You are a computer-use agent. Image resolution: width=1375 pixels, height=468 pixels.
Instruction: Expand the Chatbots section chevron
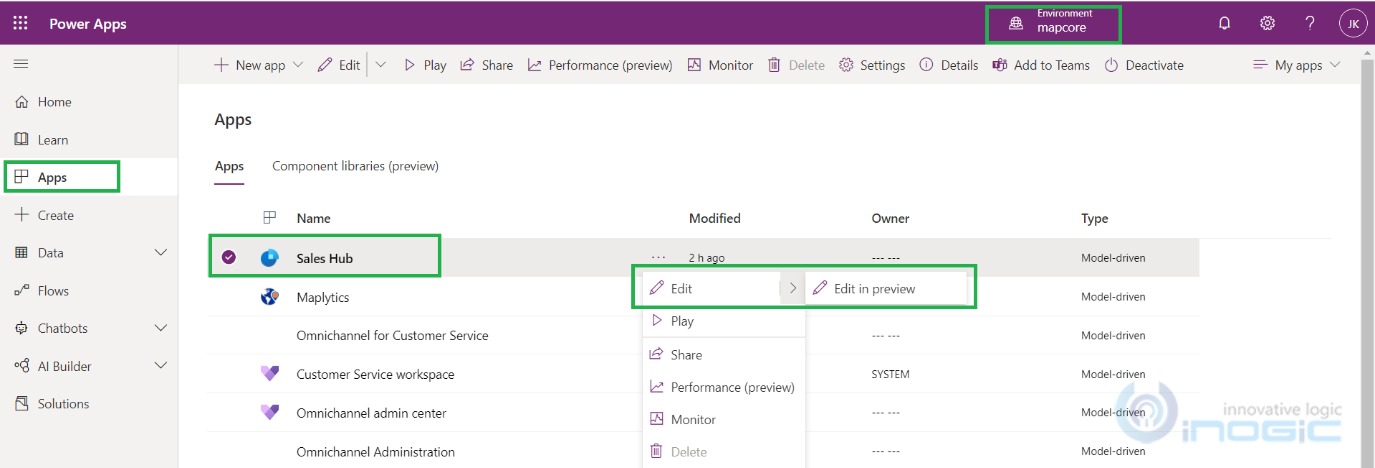pos(161,328)
